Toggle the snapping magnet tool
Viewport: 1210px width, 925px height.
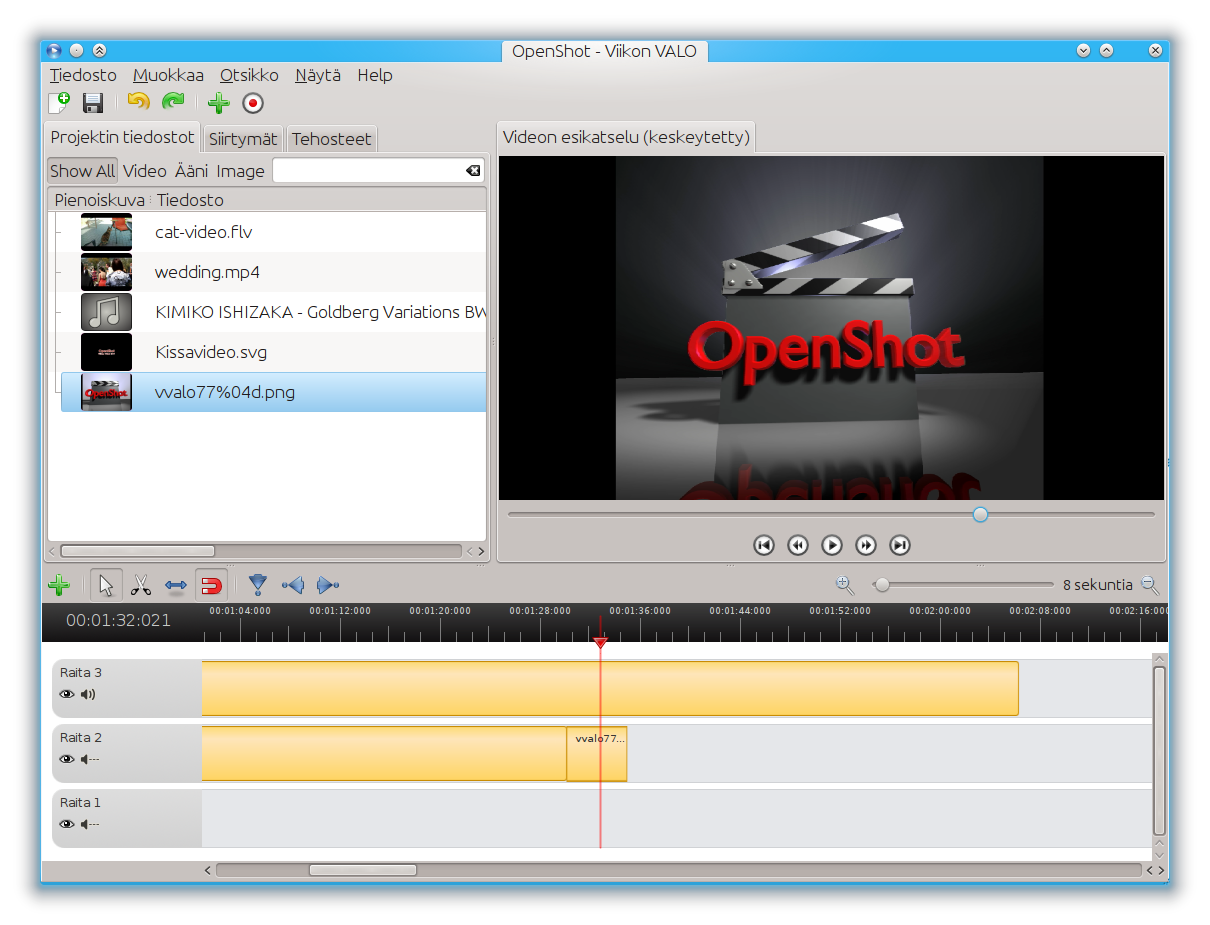click(211, 585)
